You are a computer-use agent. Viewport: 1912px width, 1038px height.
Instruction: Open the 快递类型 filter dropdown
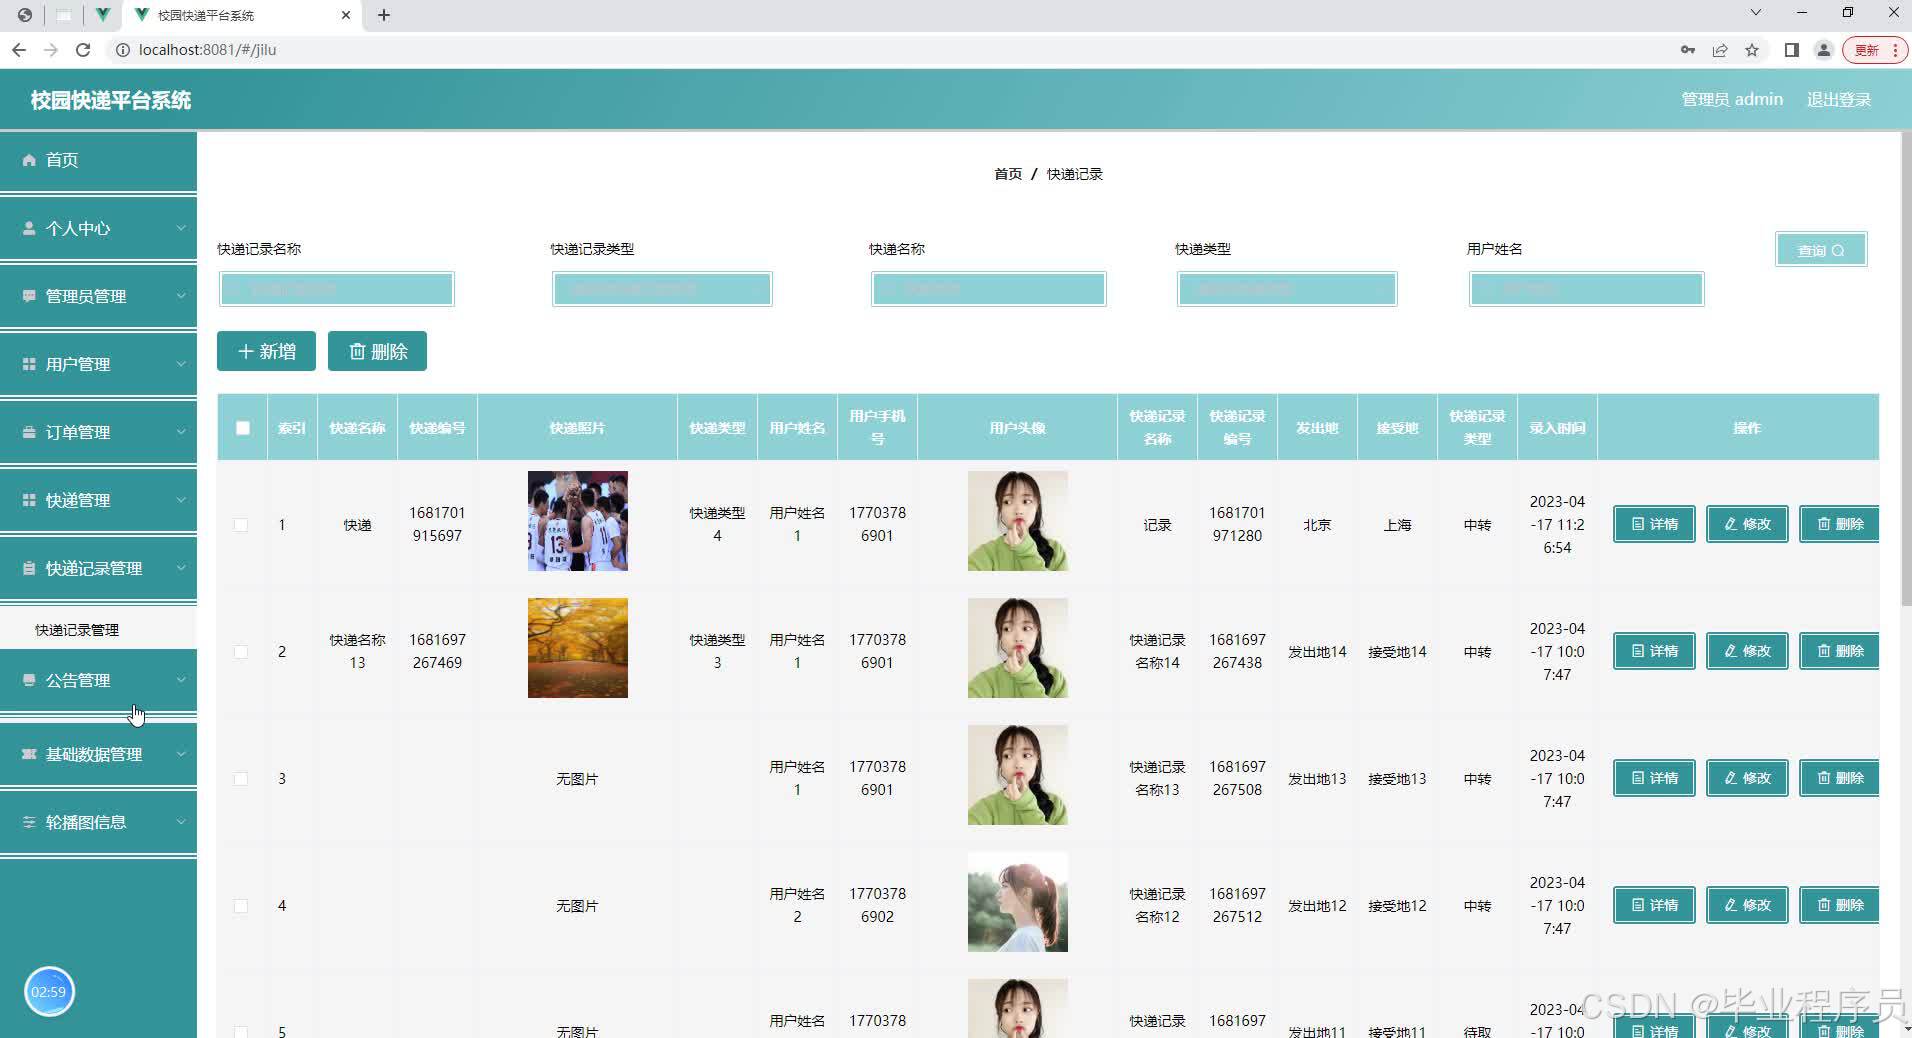tap(1287, 289)
